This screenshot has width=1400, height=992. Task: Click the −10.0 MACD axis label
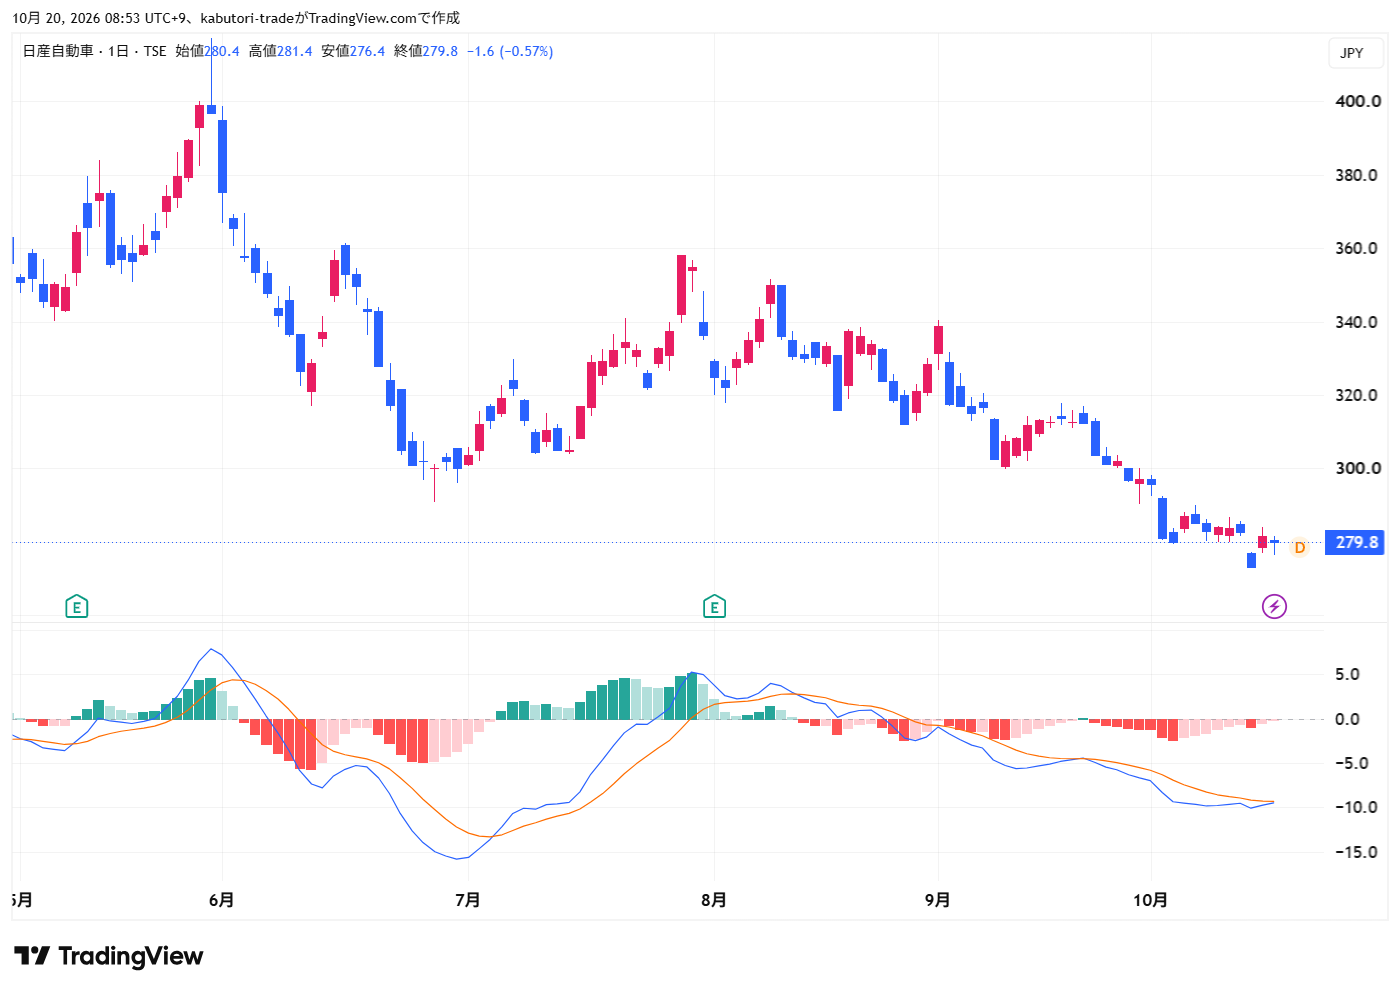click(1356, 807)
